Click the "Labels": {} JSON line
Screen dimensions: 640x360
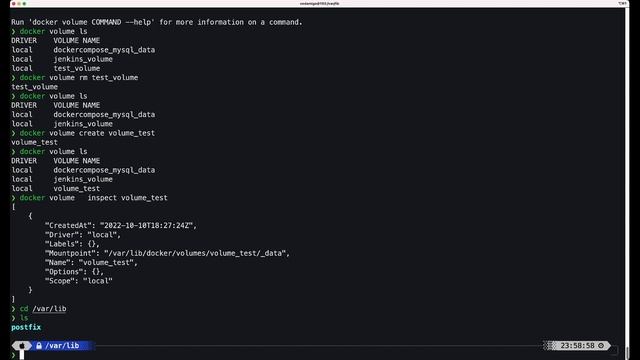click(x=72, y=244)
